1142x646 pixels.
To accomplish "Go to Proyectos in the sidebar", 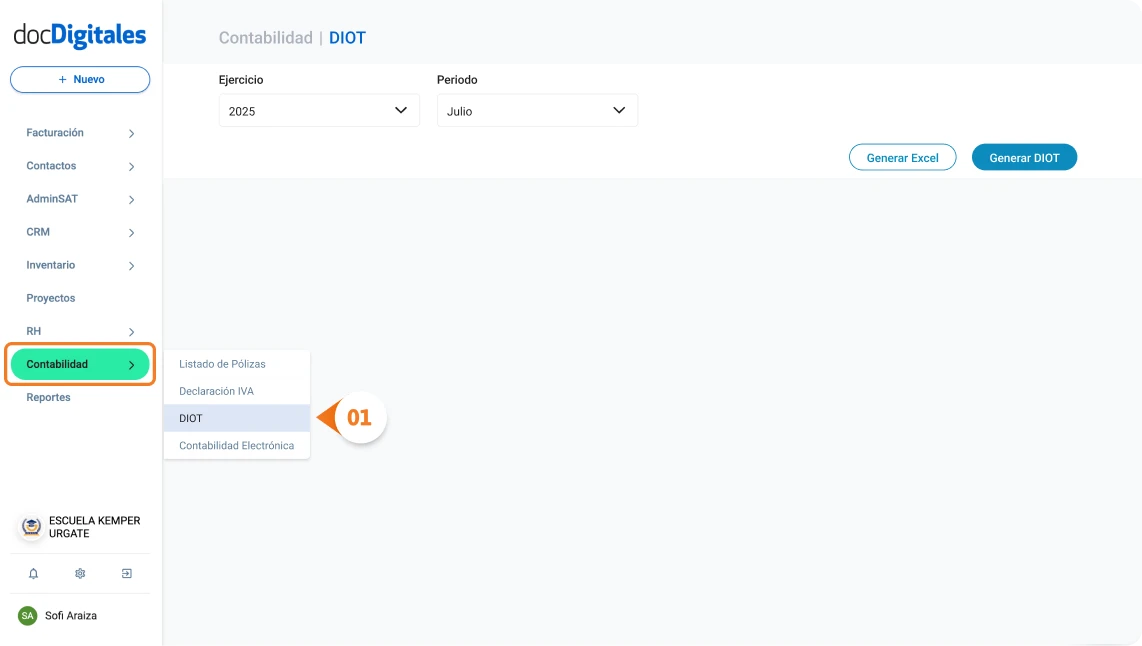I will click(51, 298).
